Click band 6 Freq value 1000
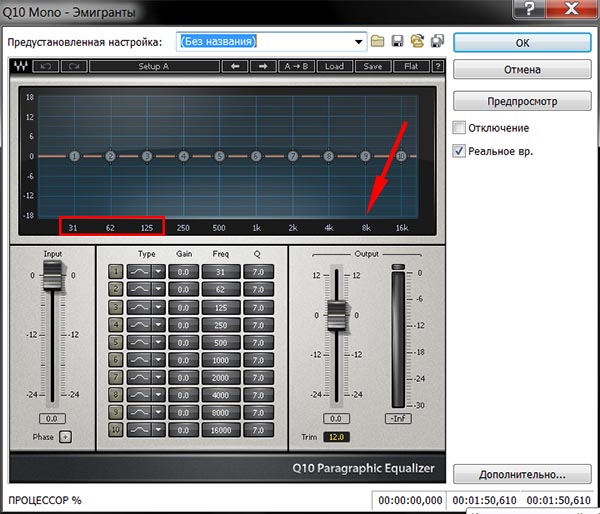This screenshot has height=514, width=600. pos(221,360)
